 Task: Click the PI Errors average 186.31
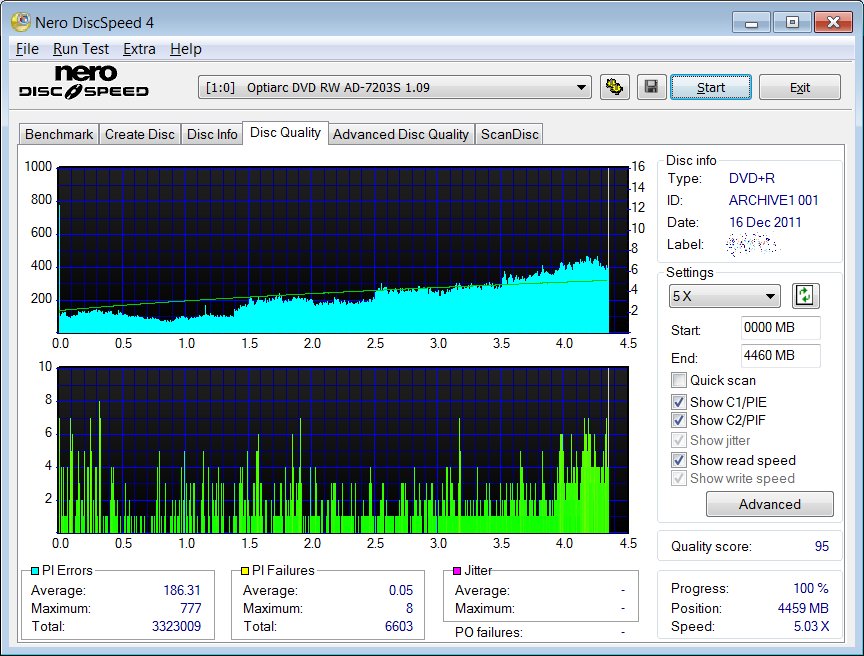[x=182, y=590]
